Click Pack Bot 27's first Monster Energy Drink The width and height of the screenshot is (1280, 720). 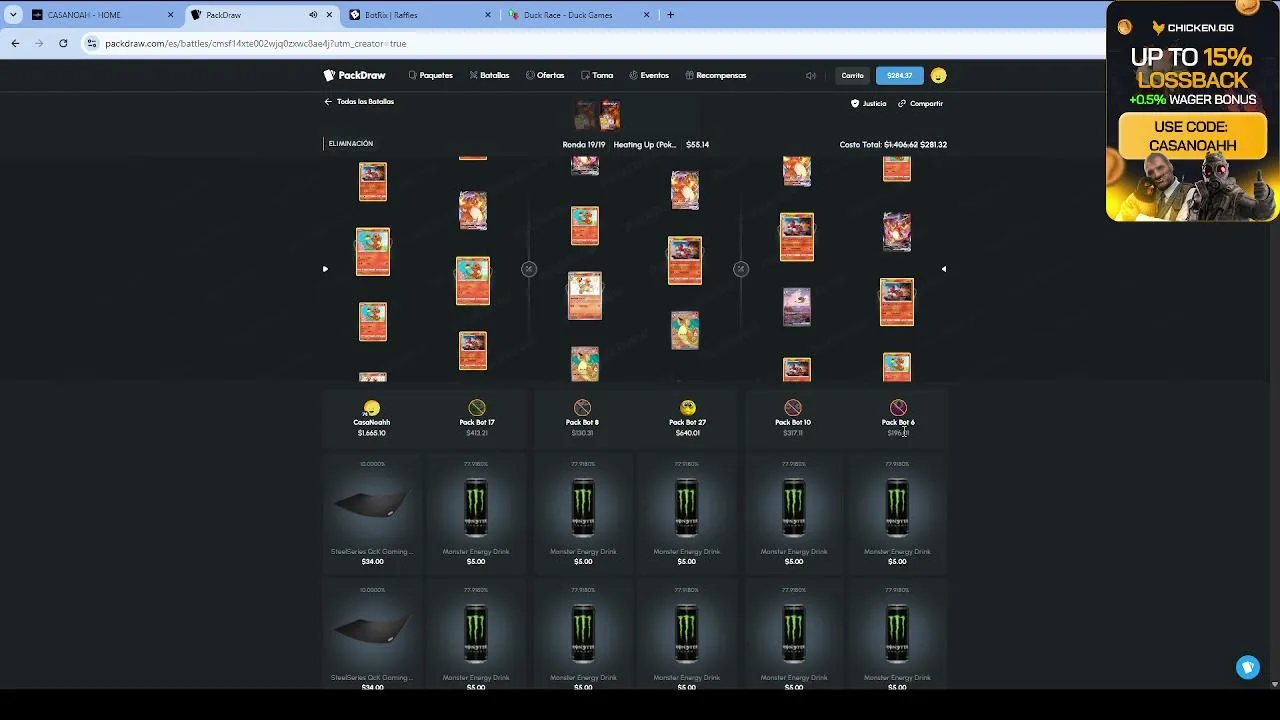(686, 513)
